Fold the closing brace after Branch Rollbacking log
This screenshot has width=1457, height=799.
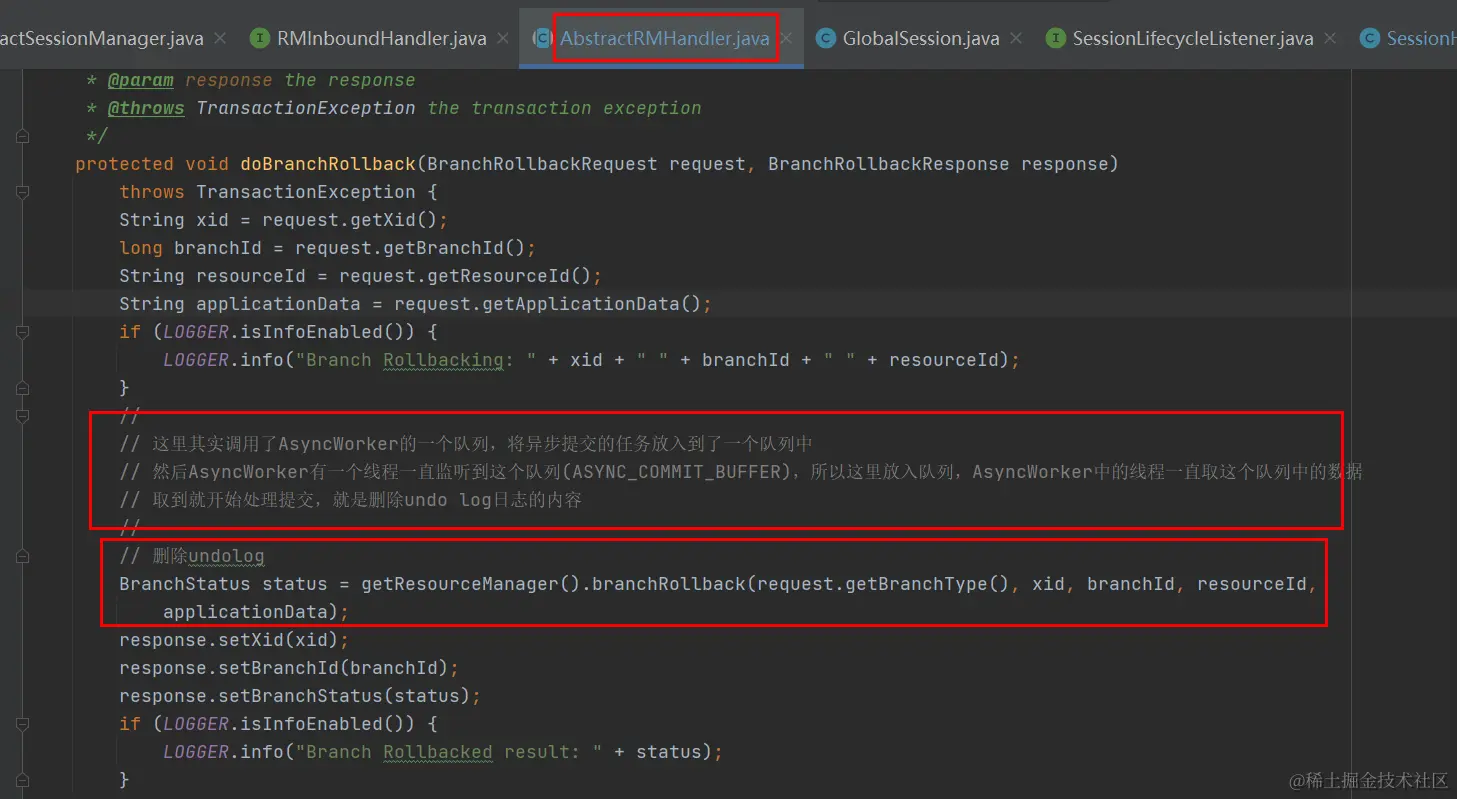(23, 388)
